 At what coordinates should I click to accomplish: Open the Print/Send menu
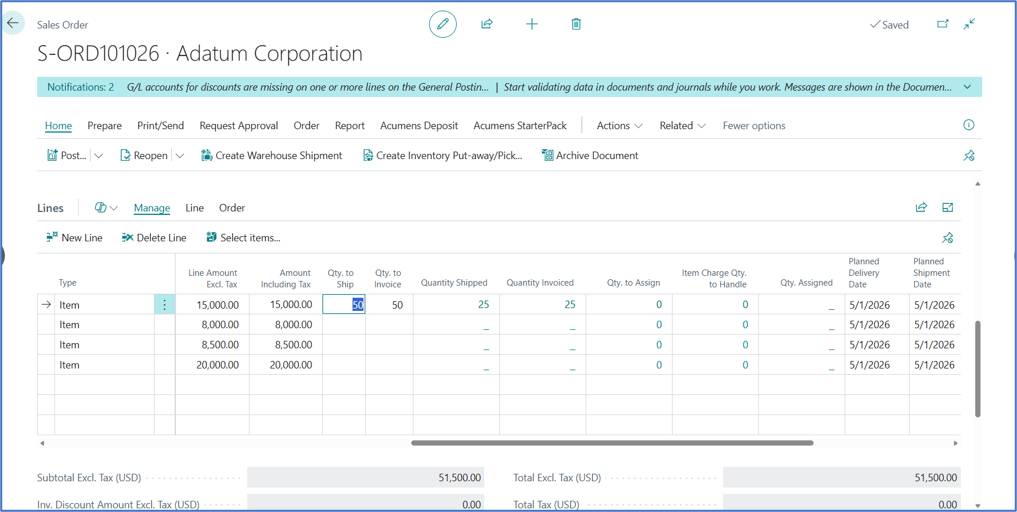point(160,126)
